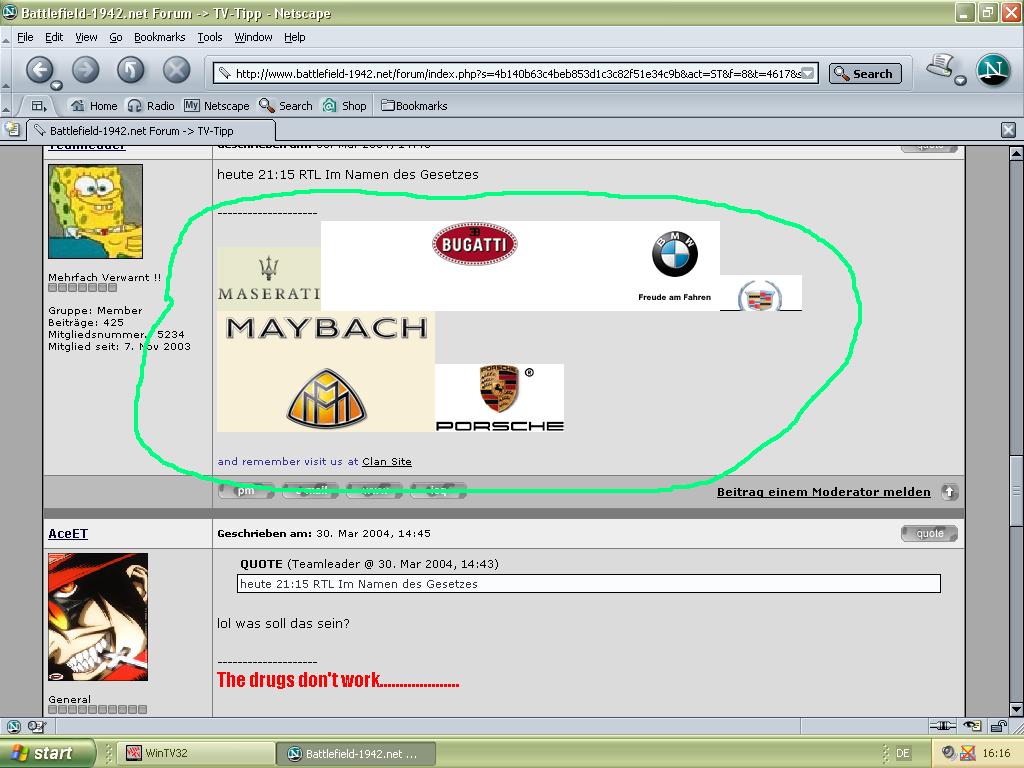
Task: Click the new tab icon
Action: (x=12, y=129)
